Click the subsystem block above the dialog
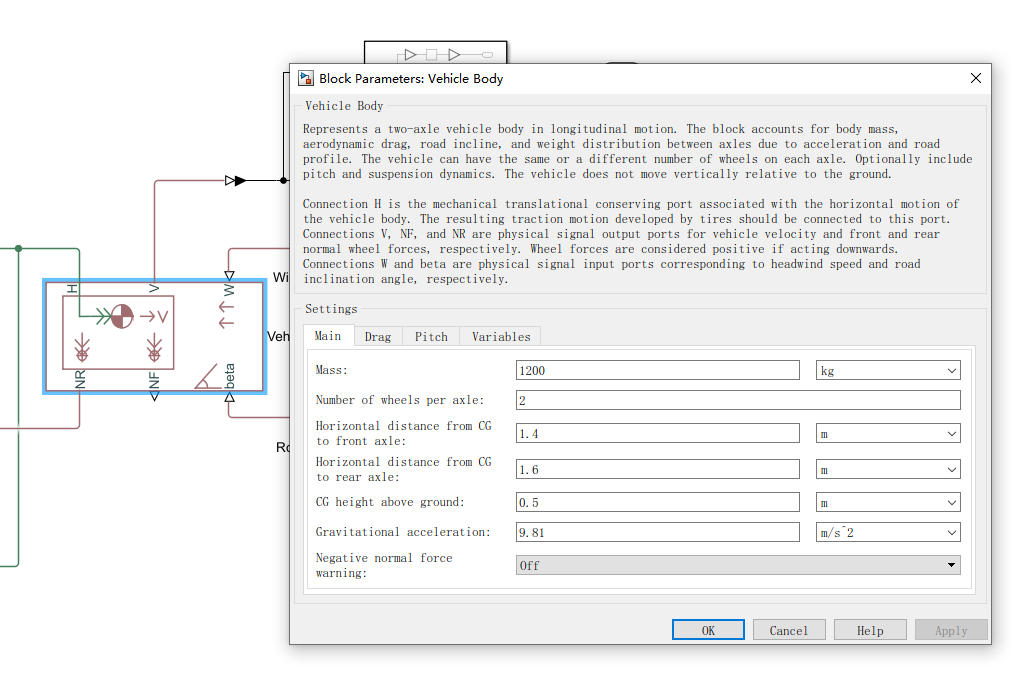The width and height of the screenshot is (1031, 679). tap(435, 53)
